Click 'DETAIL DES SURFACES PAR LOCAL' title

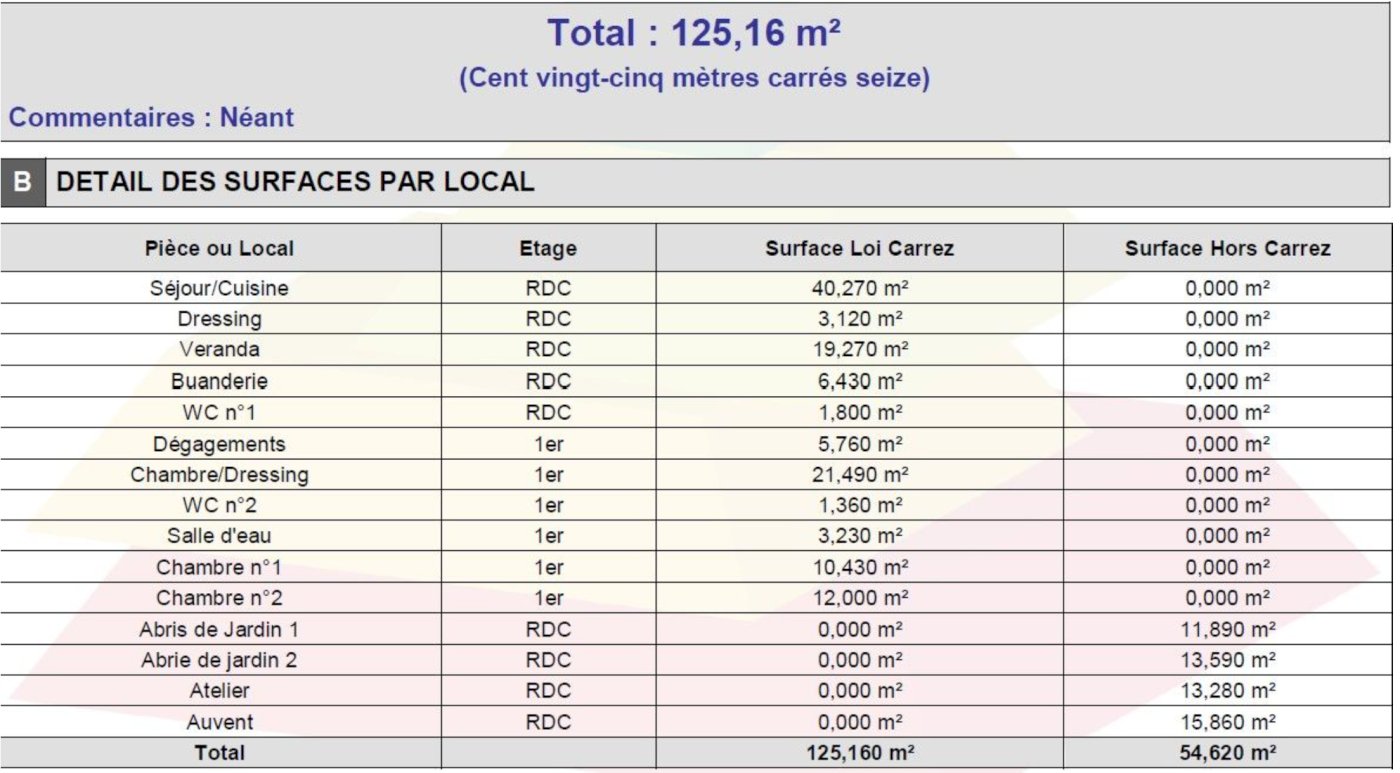click(296, 182)
